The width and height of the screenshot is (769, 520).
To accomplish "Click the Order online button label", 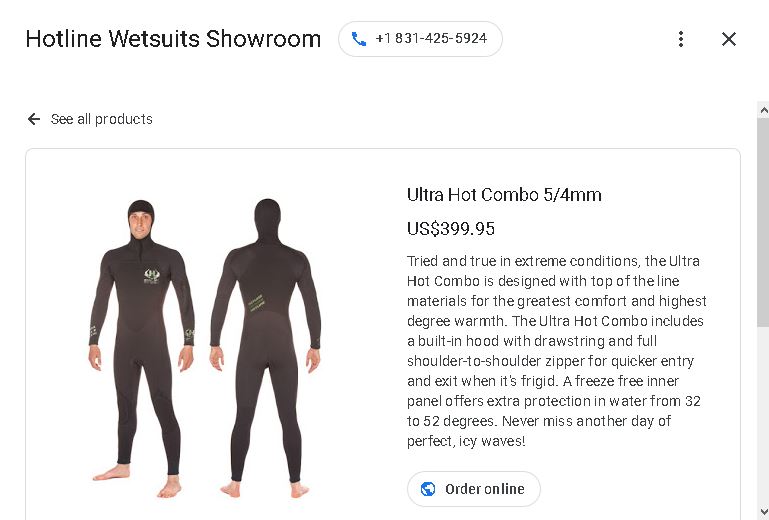I will pyautogui.click(x=485, y=489).
